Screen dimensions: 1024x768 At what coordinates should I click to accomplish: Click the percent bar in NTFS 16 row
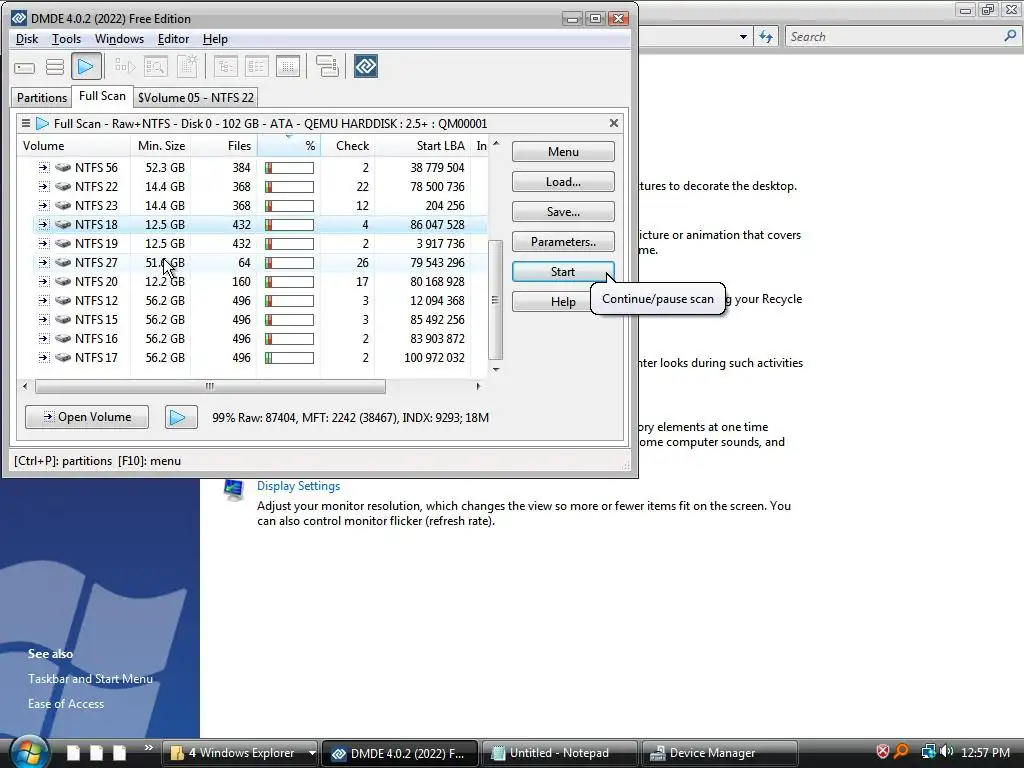(289, 339)
